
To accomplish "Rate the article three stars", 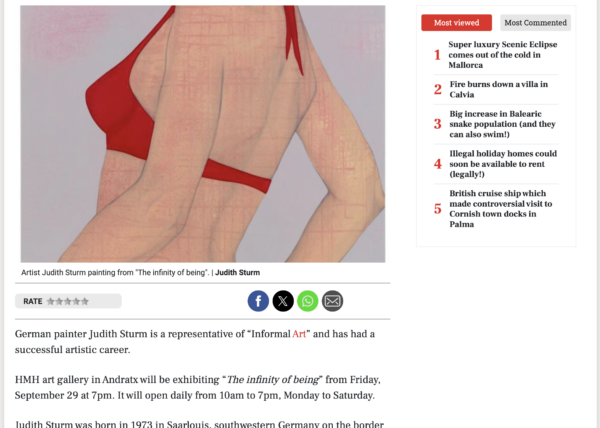I will tap(68, 301).
